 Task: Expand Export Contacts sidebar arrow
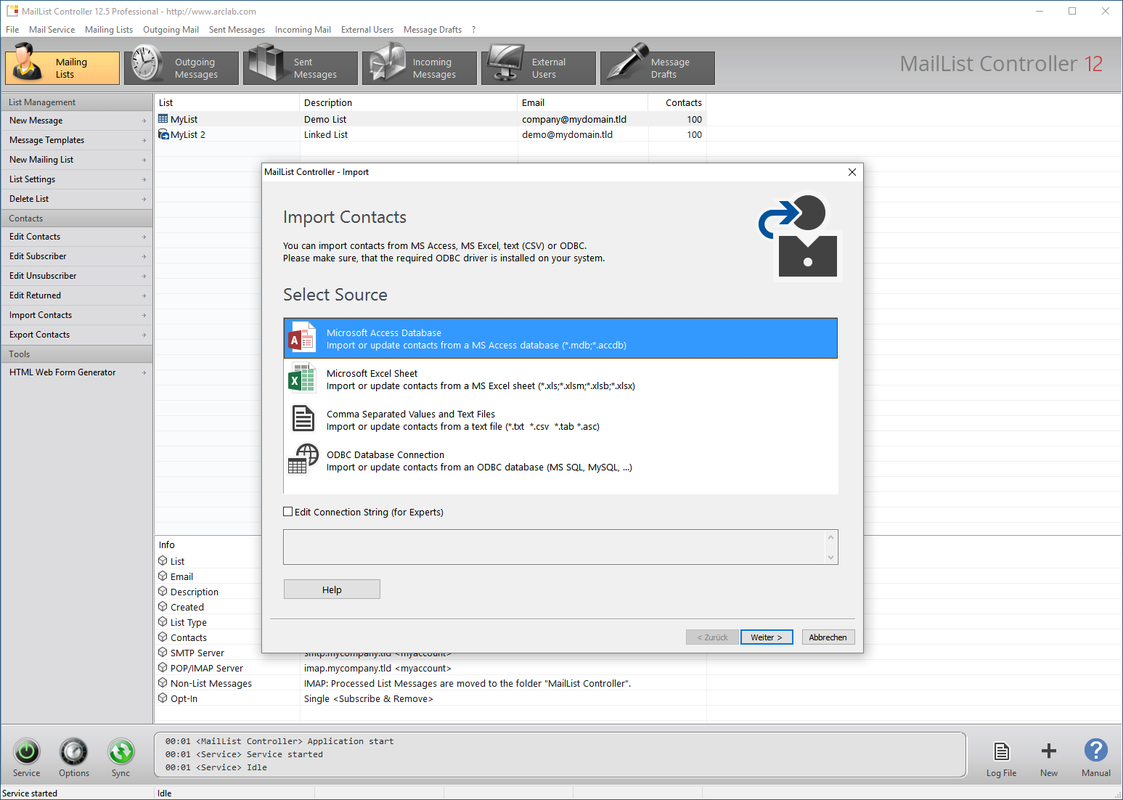coord(144,335)
